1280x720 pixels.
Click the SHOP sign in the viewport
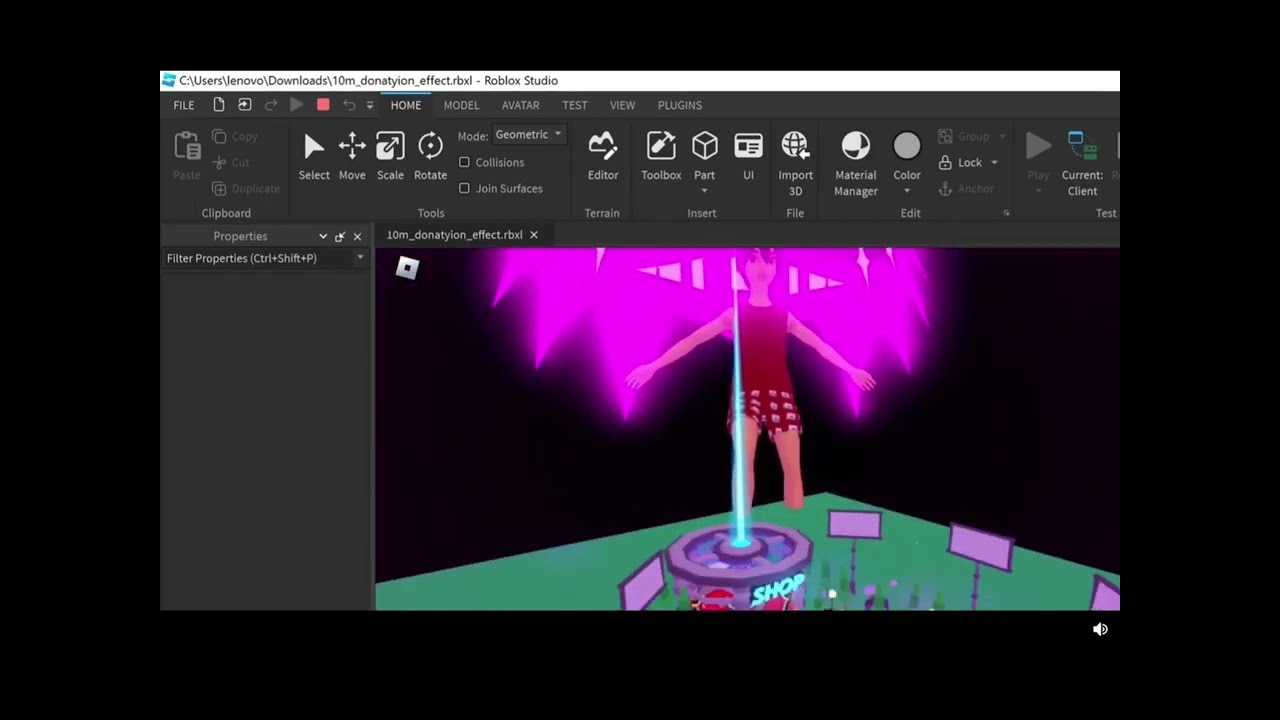778,589
